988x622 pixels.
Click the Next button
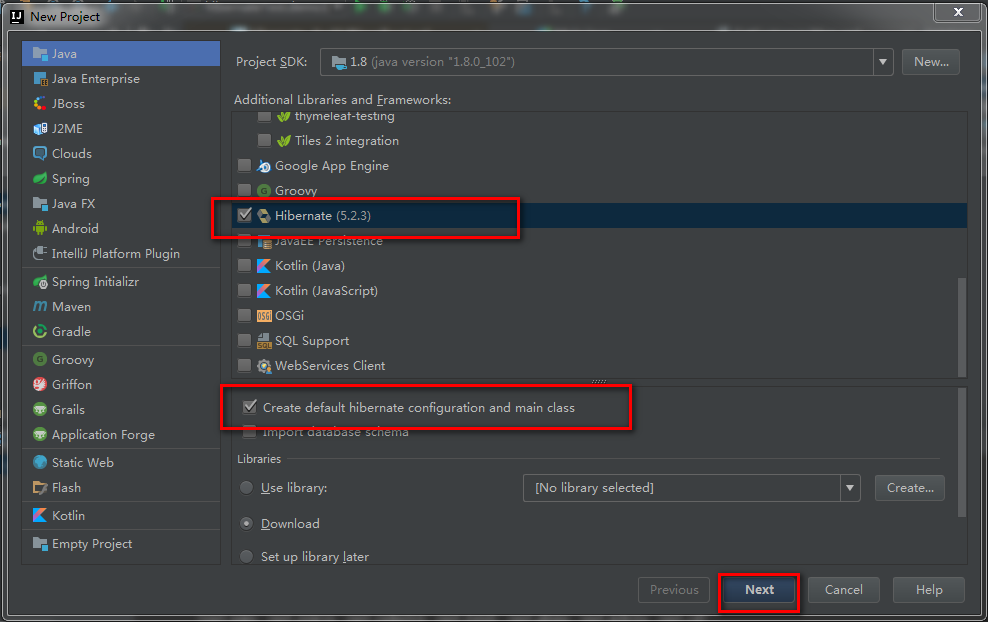point(759,590)
